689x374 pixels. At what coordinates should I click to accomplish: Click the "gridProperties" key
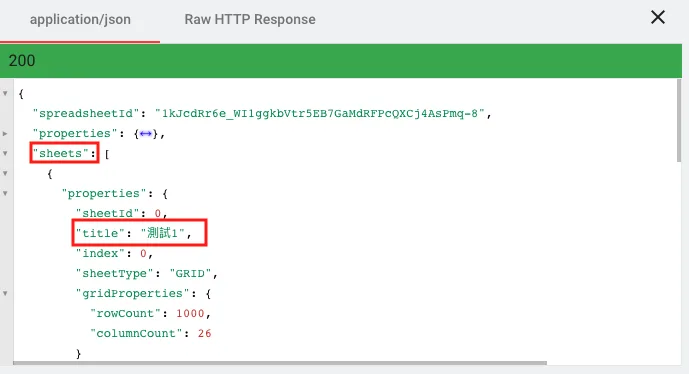[x=133, y=293]
